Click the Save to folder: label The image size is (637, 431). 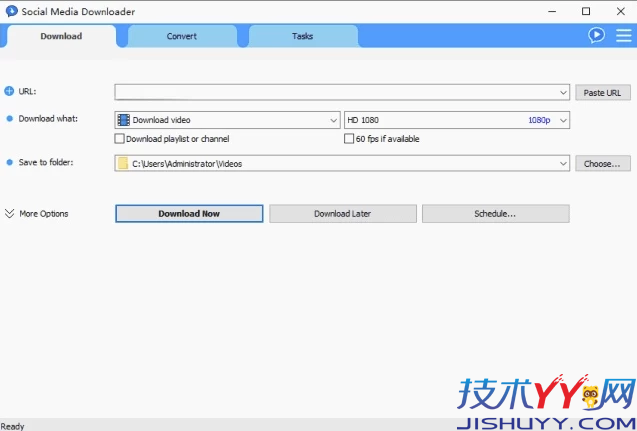tap(46, 162)
